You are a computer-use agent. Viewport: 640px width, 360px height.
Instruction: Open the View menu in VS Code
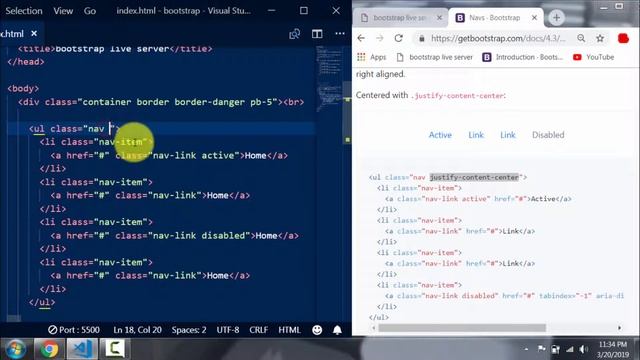63,11
